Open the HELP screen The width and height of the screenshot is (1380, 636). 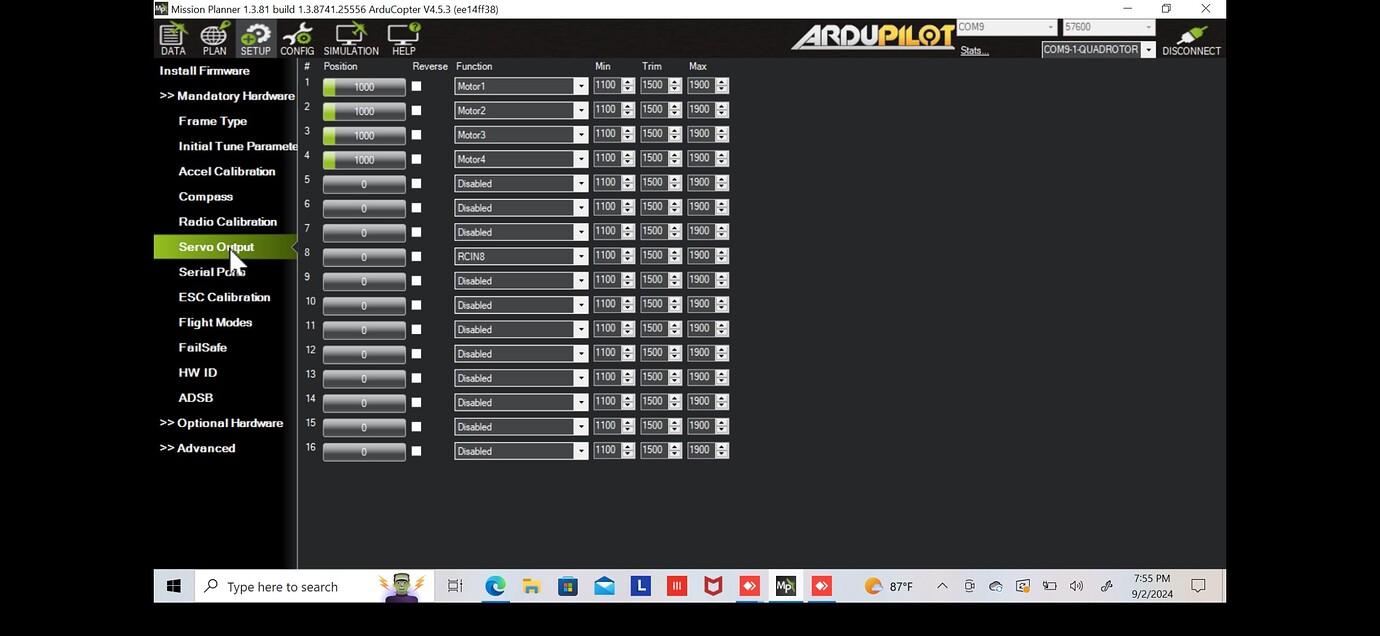403,38
